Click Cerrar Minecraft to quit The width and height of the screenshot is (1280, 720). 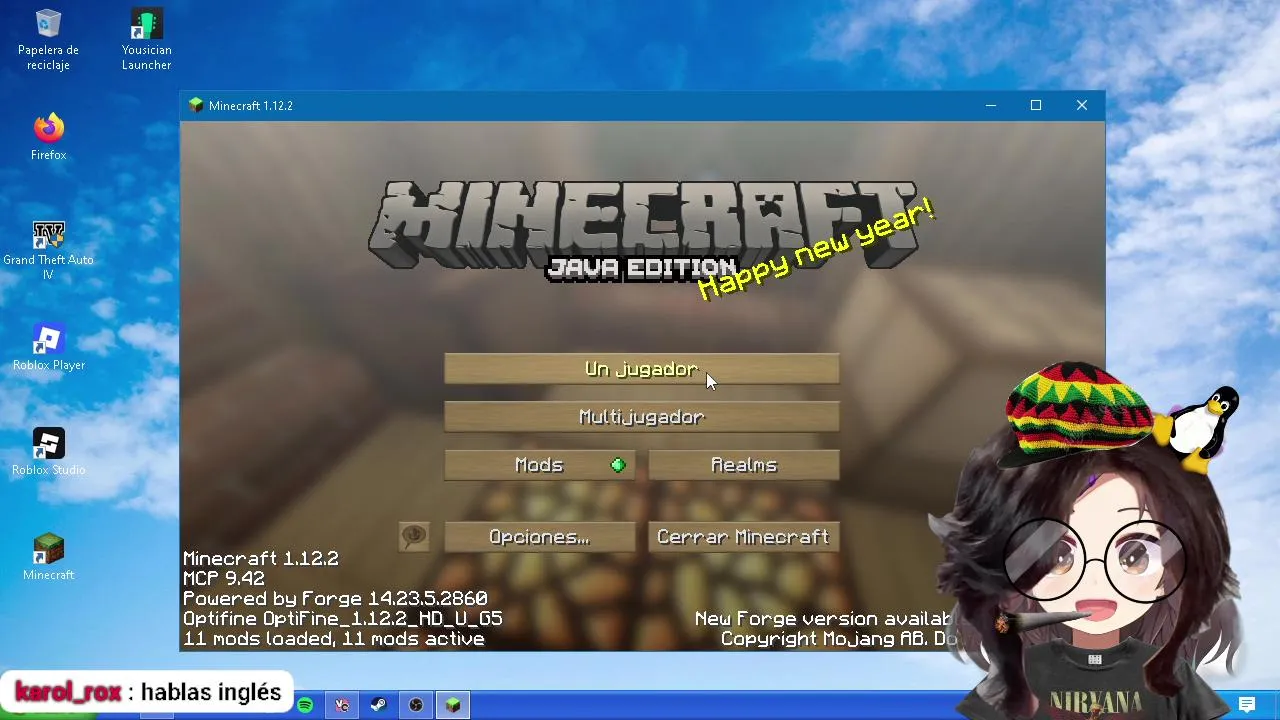(743, 537)
